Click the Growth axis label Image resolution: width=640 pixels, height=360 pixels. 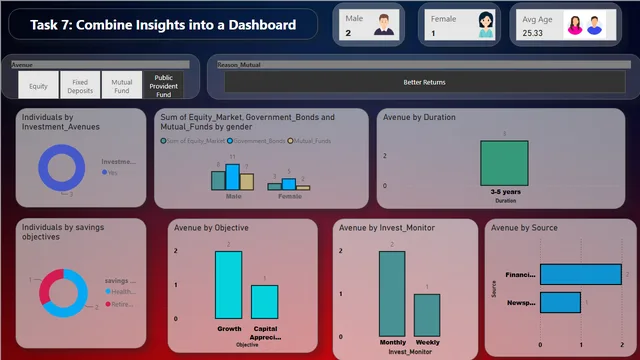pyautogui.click(x=229, y=329)
